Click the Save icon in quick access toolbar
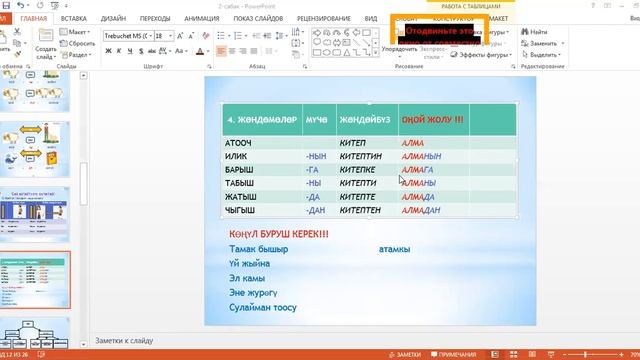Screen dimensions: 640x360 6,6
